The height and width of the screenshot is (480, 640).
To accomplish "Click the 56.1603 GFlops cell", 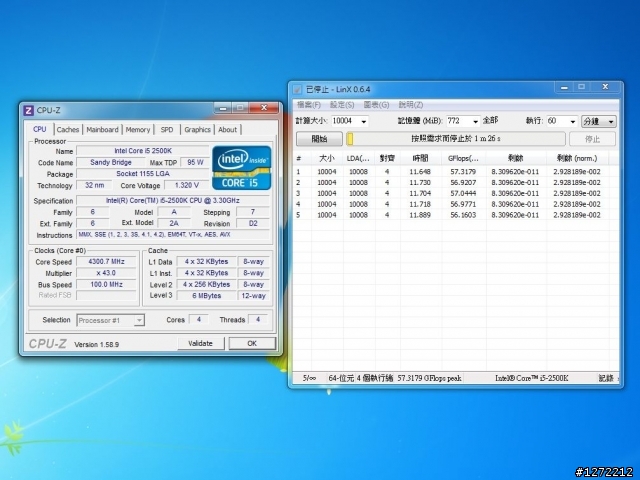I will click(463, 215).
